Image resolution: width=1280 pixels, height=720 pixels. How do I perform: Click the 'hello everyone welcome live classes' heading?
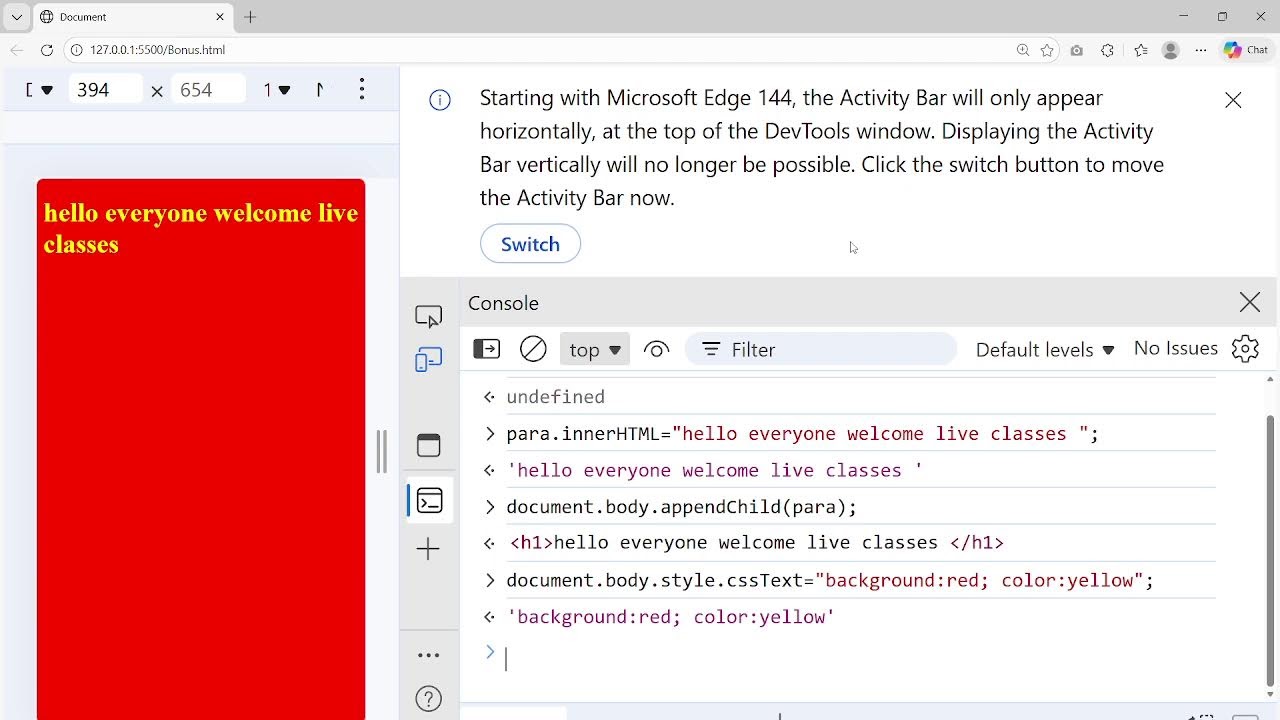click(201, 229)
